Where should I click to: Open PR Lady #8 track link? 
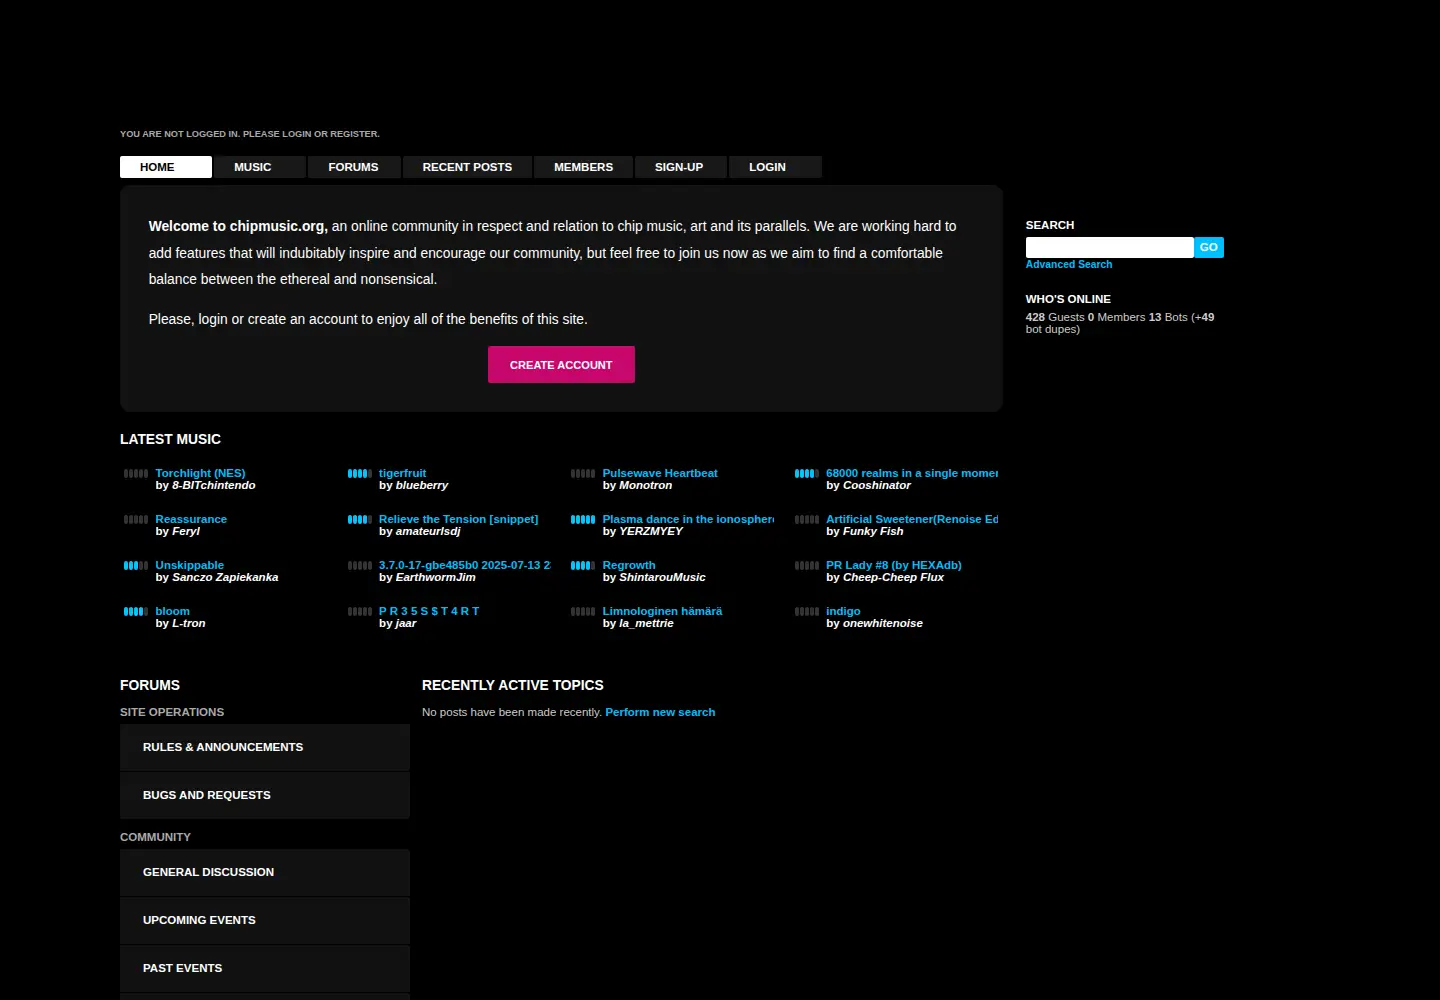894,566
